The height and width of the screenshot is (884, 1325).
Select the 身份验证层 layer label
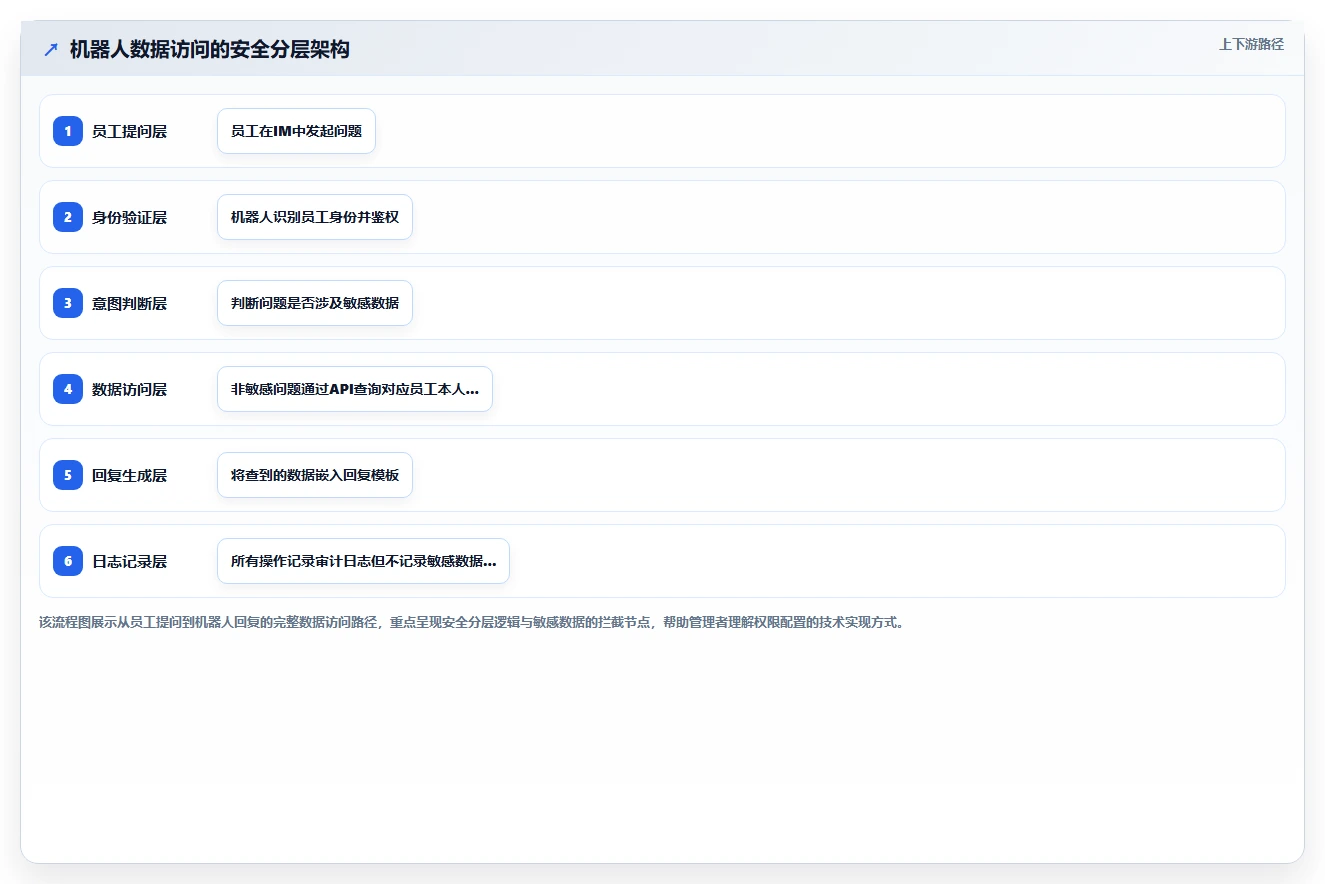click(x=129, y=217)
